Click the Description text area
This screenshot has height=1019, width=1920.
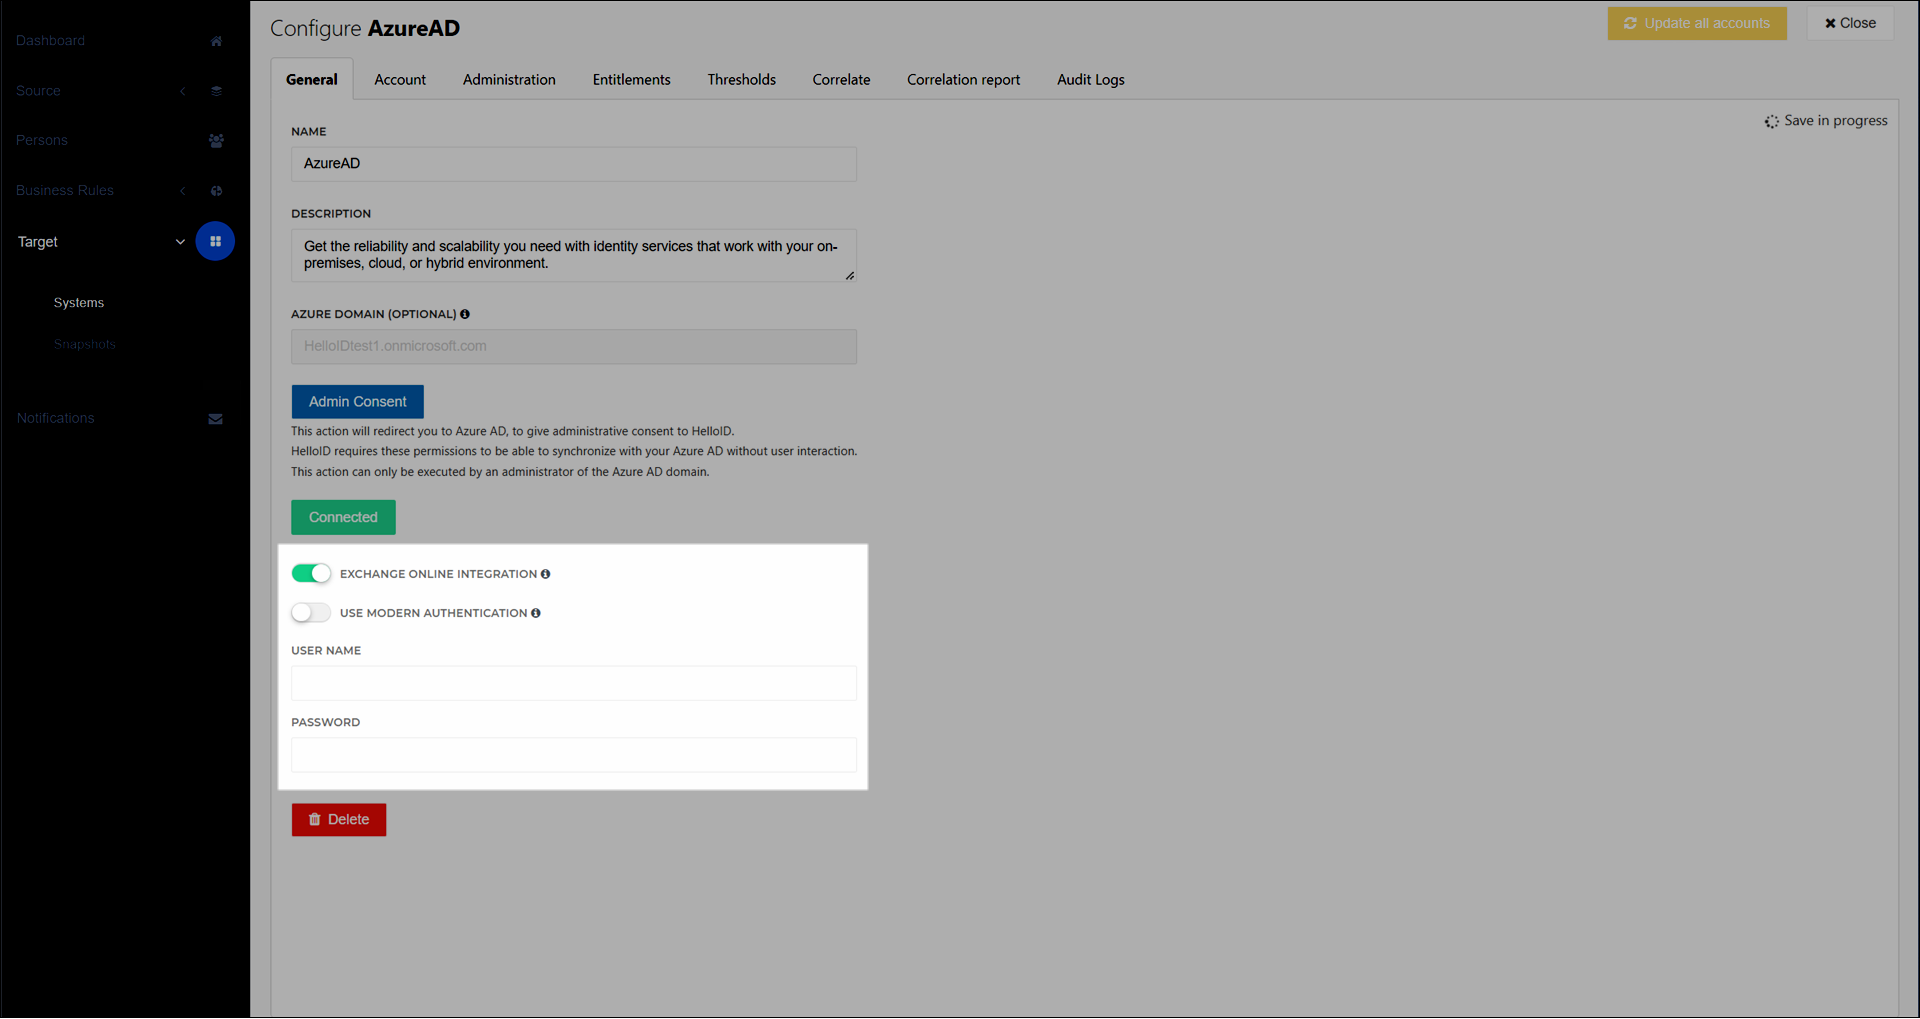(x=574, y=256)
